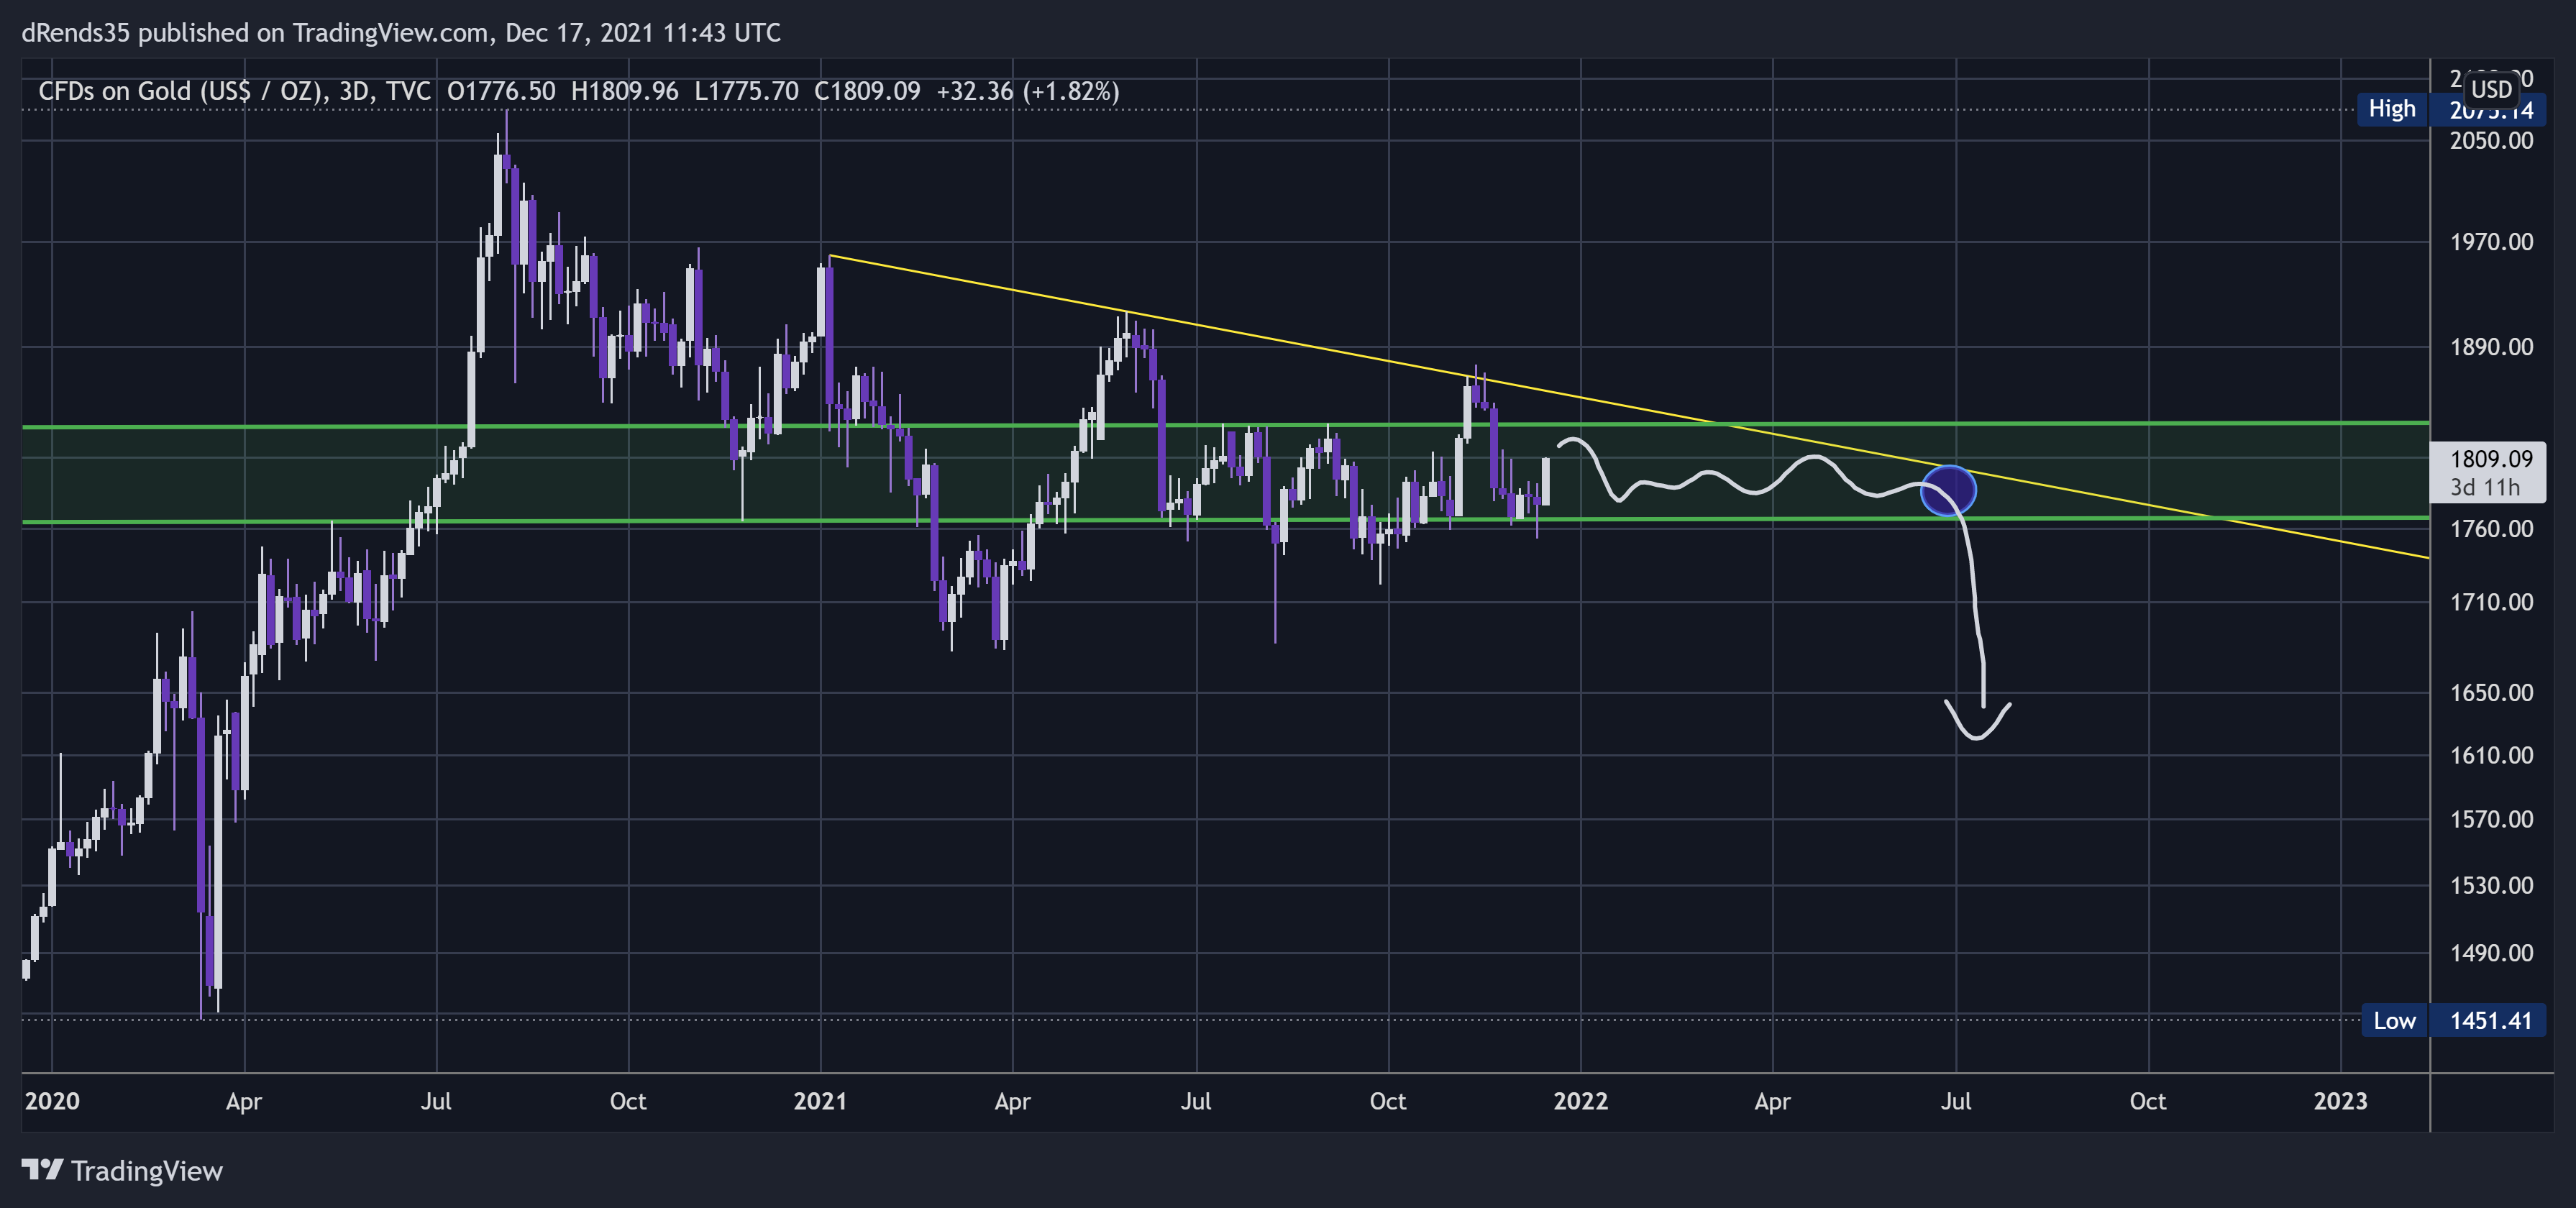
Task: Click the 1760.00 price axis label
Action: pyautogui.click(x=2491, y=528)
